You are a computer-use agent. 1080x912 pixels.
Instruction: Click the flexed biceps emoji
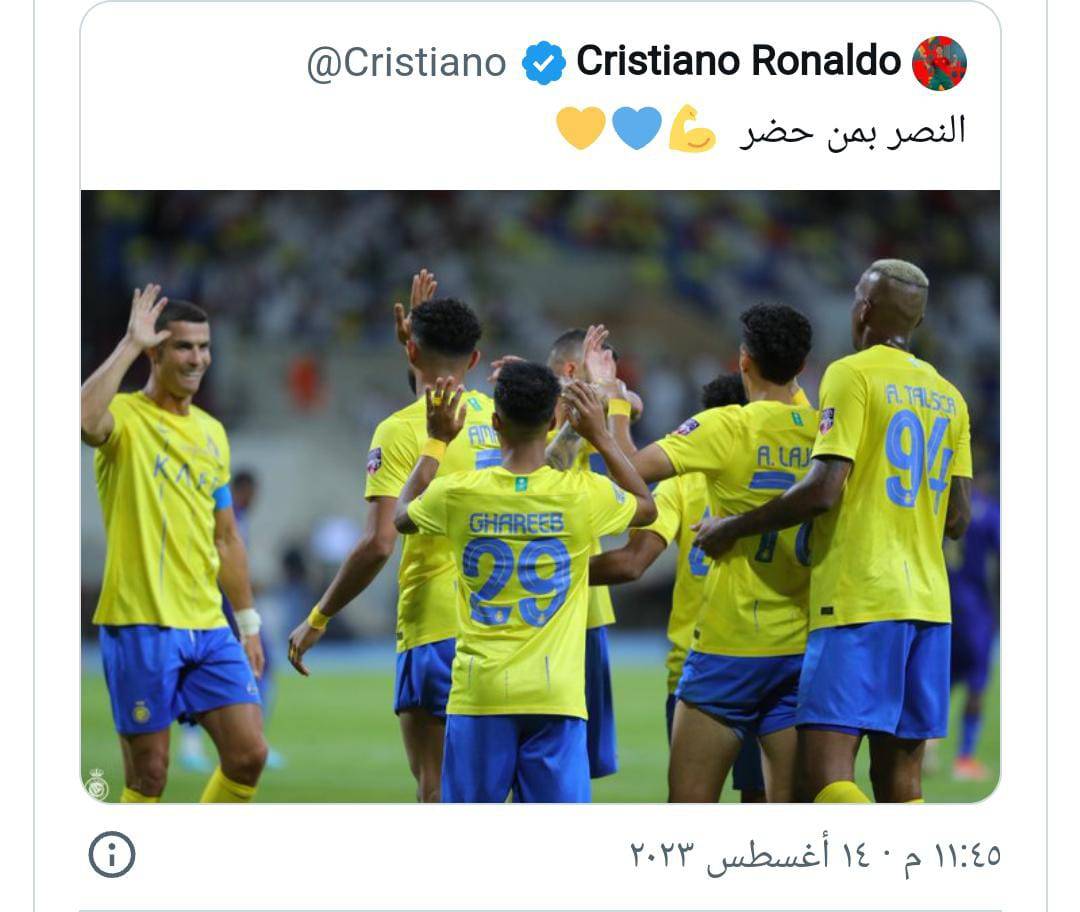click(693, 128)
